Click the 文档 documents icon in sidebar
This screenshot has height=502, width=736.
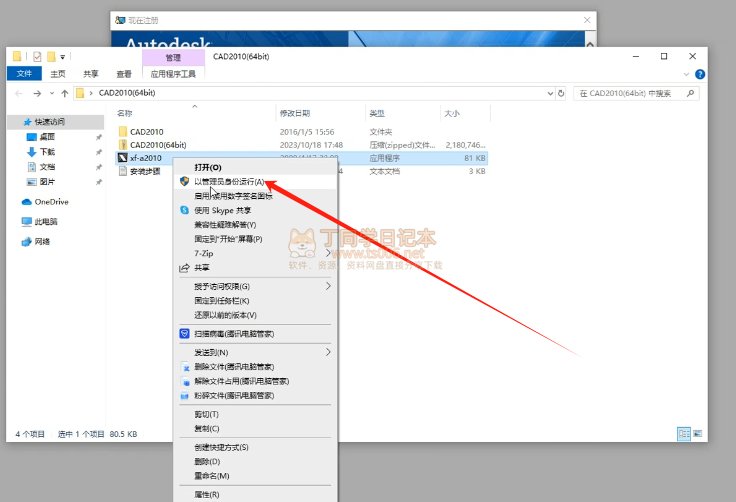point(31,167)
